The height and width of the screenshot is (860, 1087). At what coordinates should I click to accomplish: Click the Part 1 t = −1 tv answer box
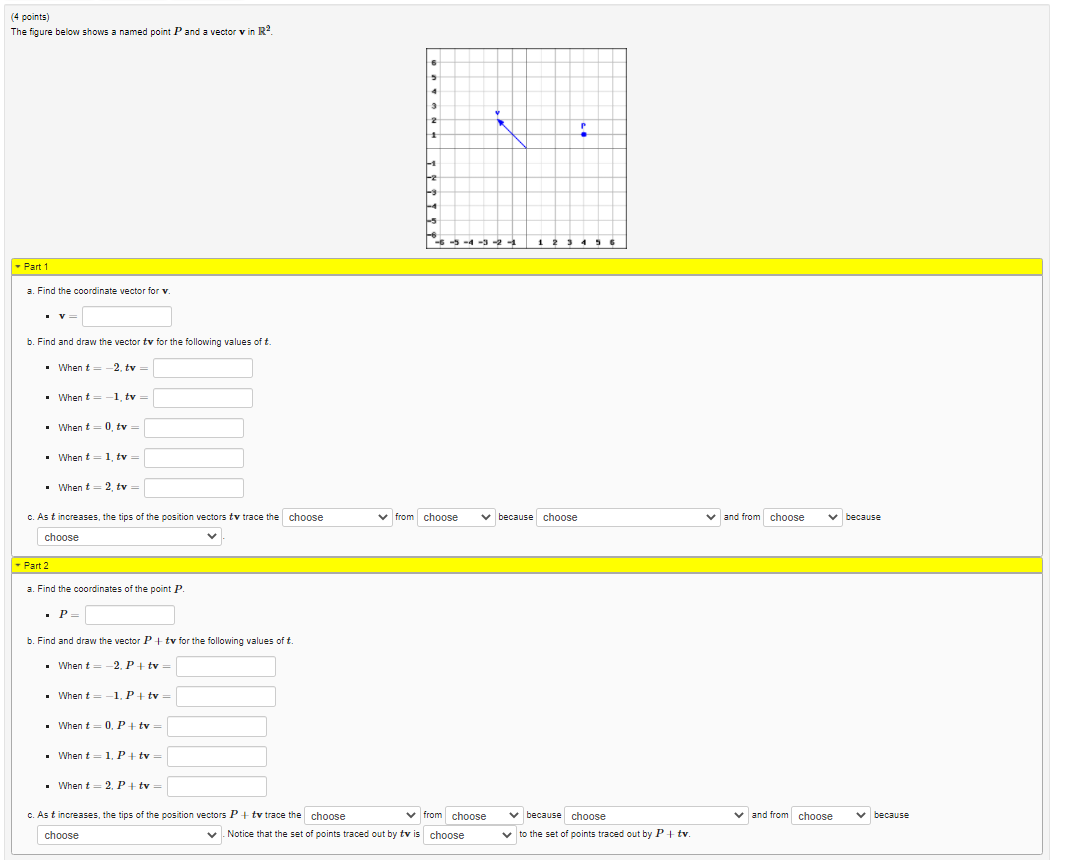(x=202, y=398)
